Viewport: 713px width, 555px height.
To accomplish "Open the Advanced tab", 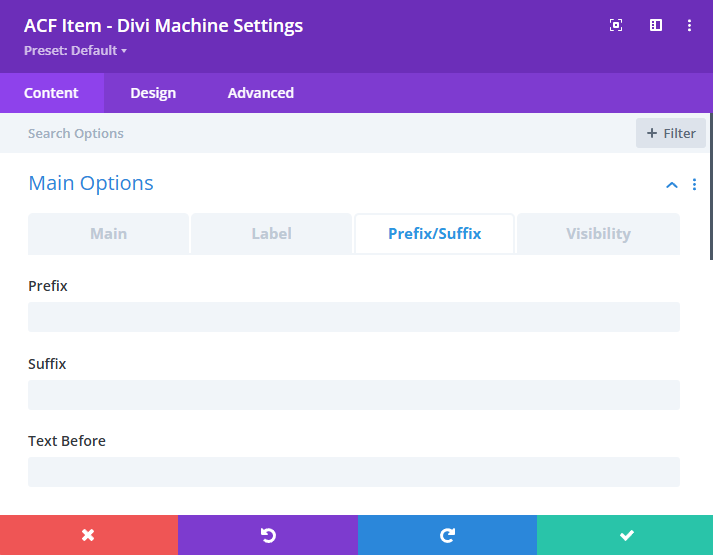I will click(260, 93).
